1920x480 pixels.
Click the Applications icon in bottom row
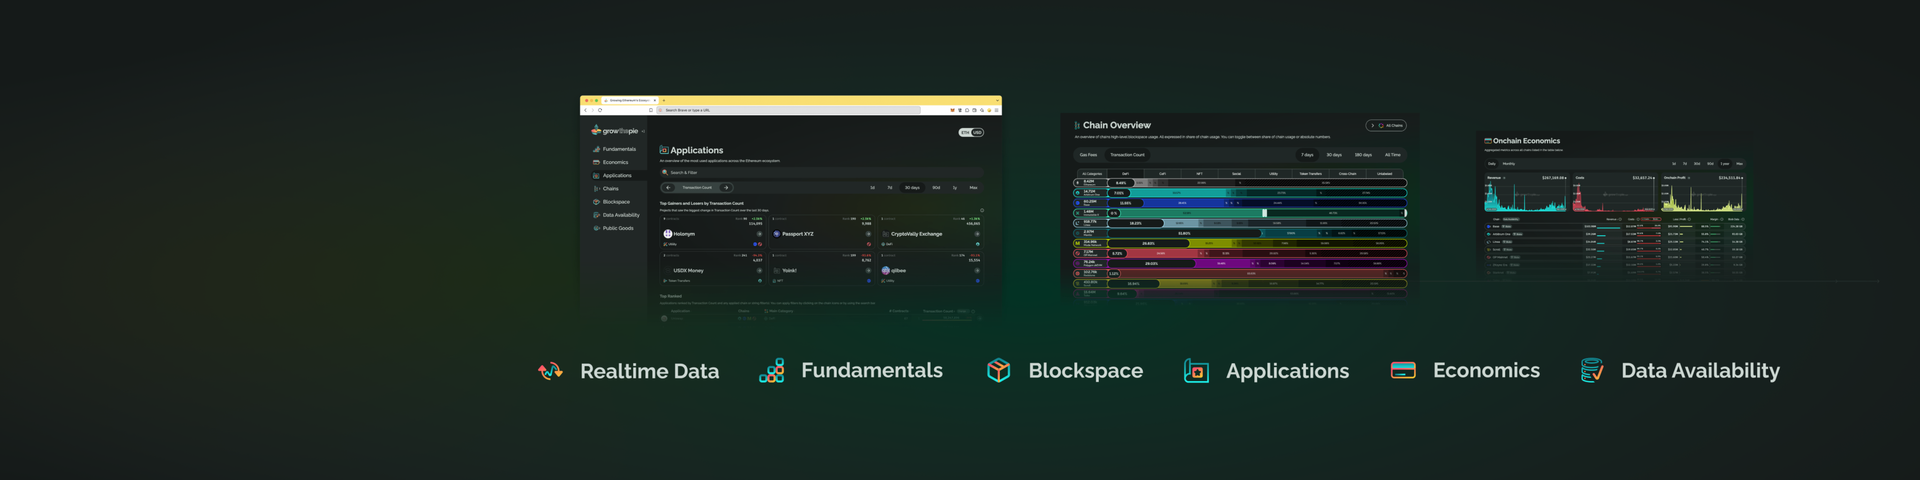[x=1196, y=371]
